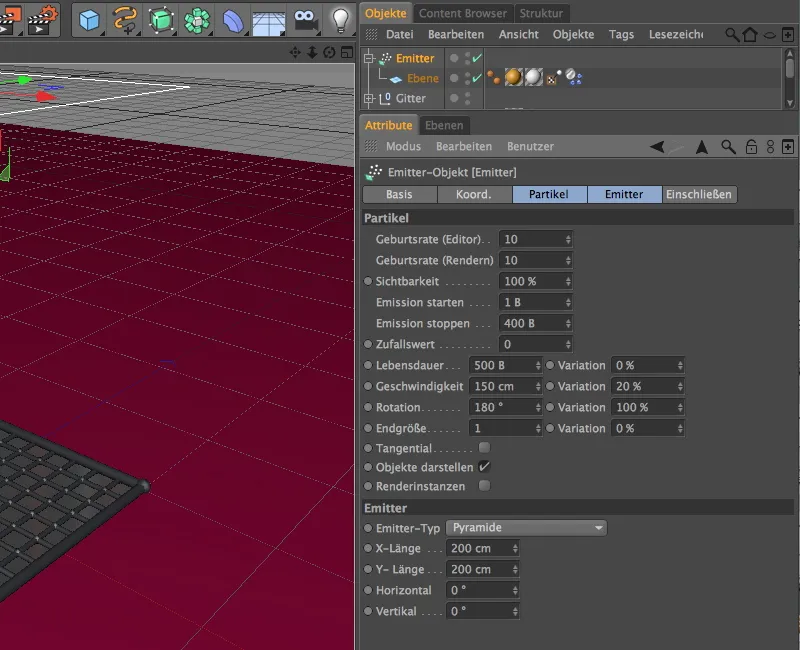Toggle Emitter visibility dots
Viewport: 800px width, 650px height.
[x=467, y=58]
